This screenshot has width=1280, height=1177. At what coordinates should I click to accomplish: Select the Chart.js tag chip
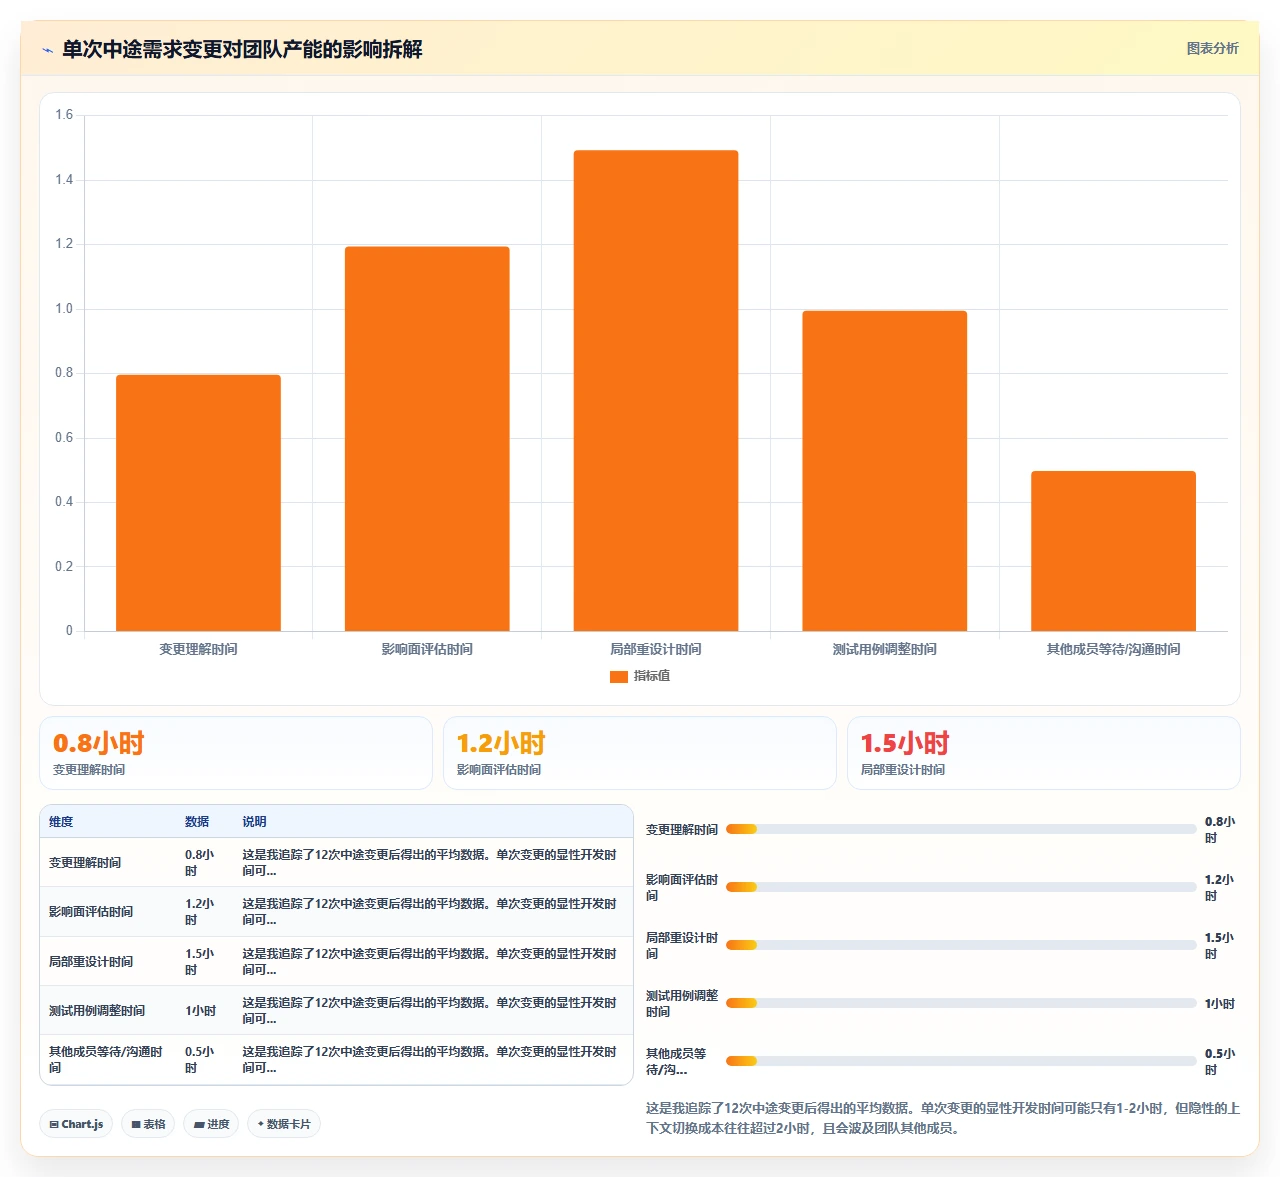click(x=76, y=1124)
